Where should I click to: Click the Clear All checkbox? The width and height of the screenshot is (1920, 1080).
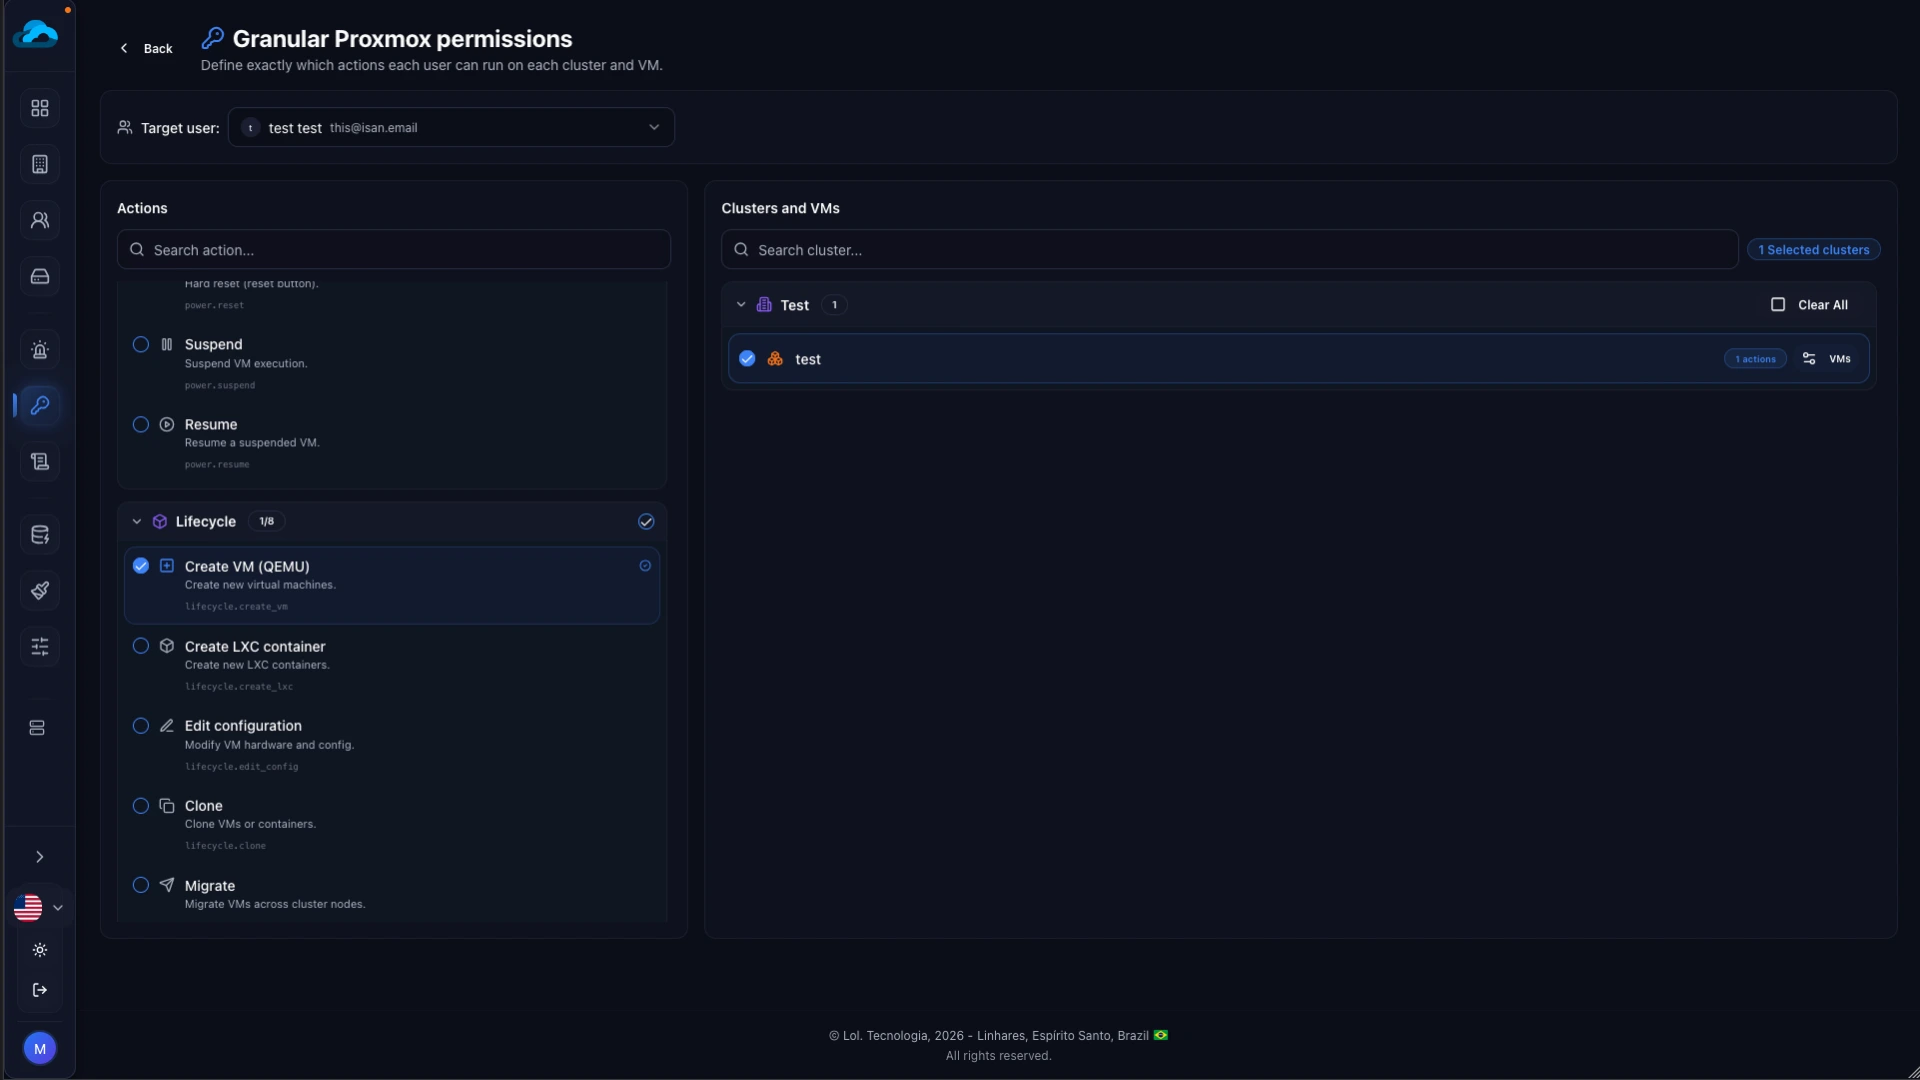pyautogui.click(x=1778, y=305)
